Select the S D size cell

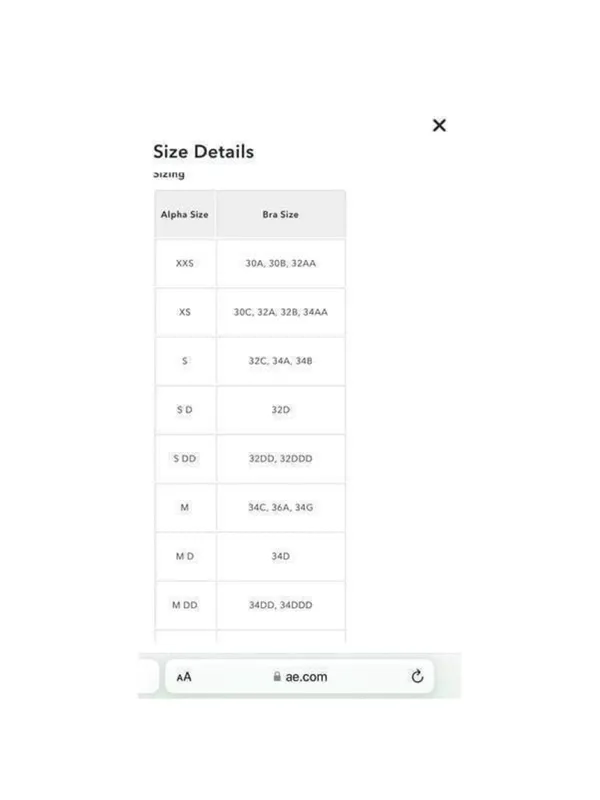pos(185,410)
